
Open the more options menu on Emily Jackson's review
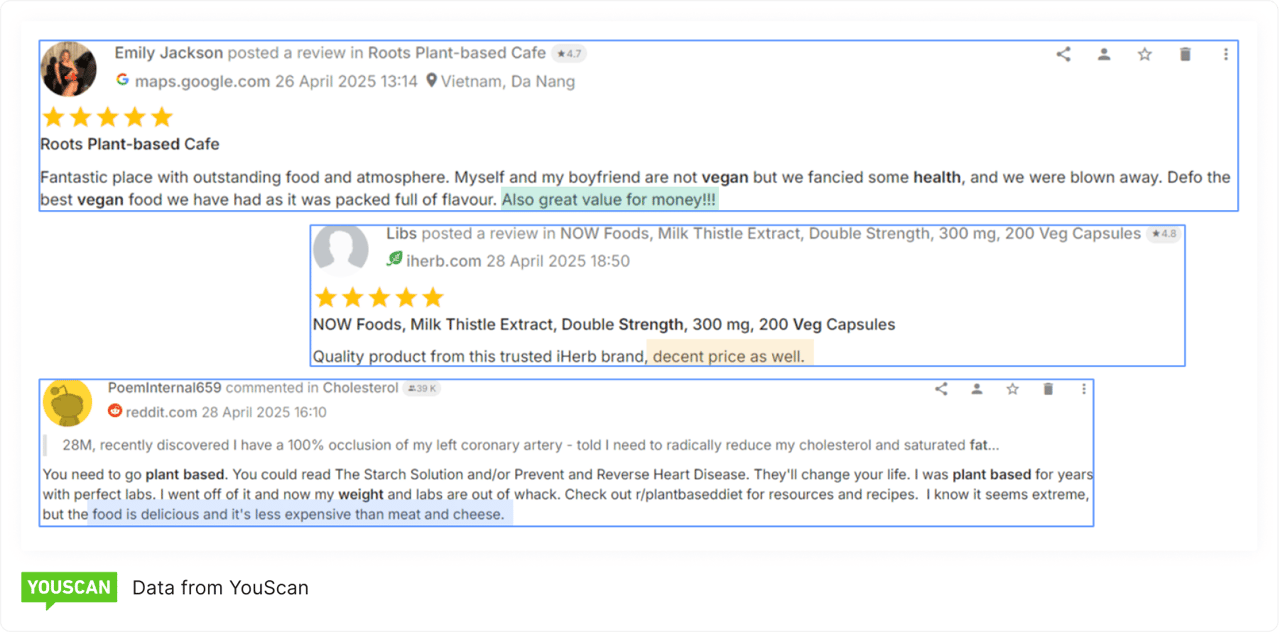(1226, 55)
